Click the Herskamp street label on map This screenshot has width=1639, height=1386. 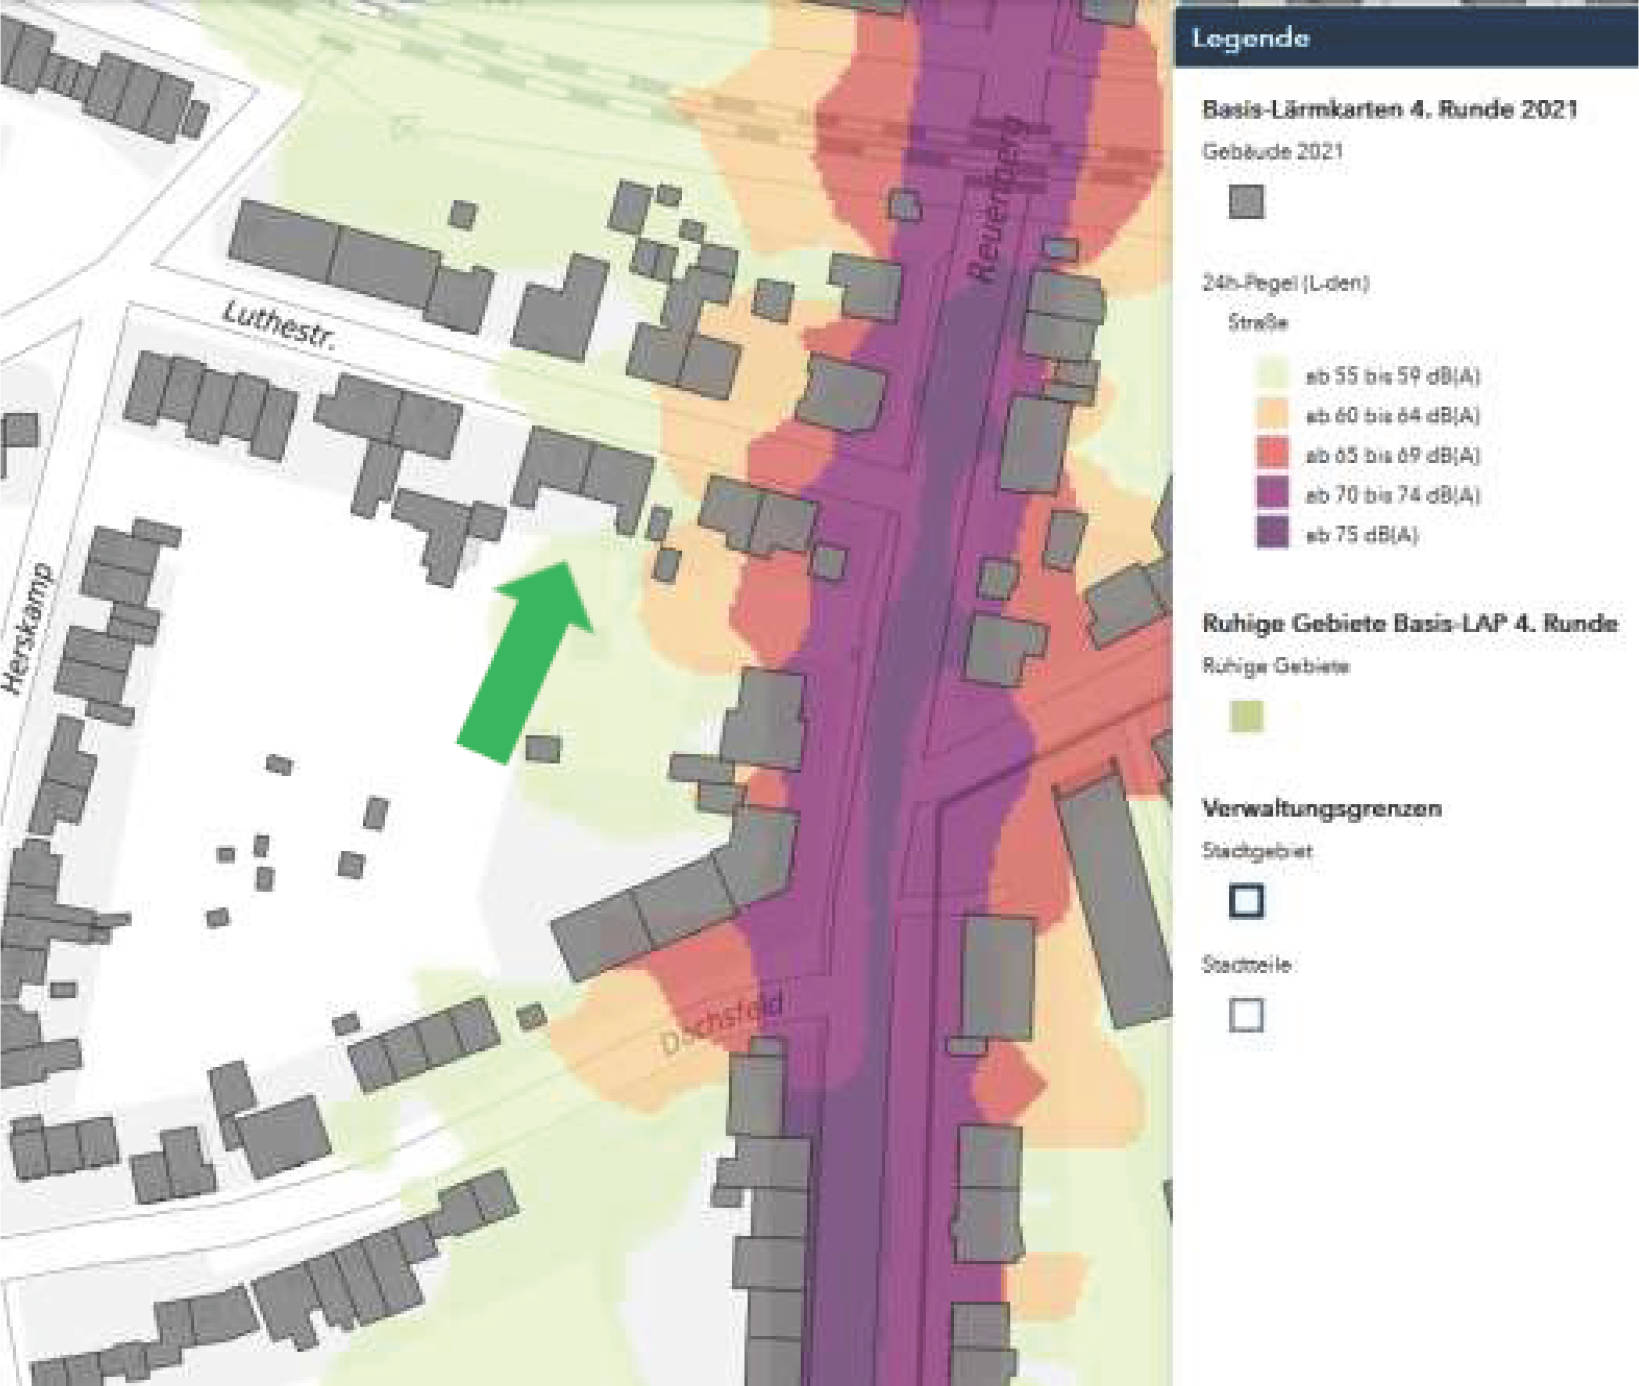pyautogui.click(x=27, y=629)
